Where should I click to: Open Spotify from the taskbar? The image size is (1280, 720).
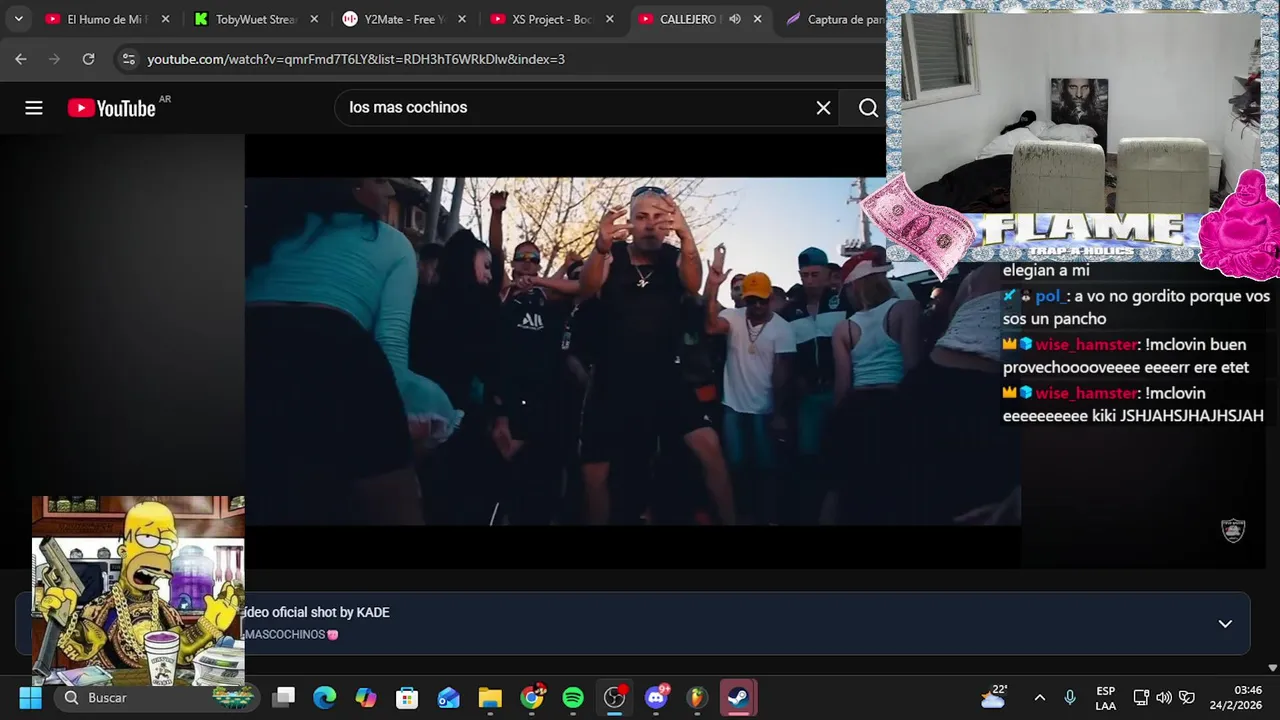pos(573,697)
